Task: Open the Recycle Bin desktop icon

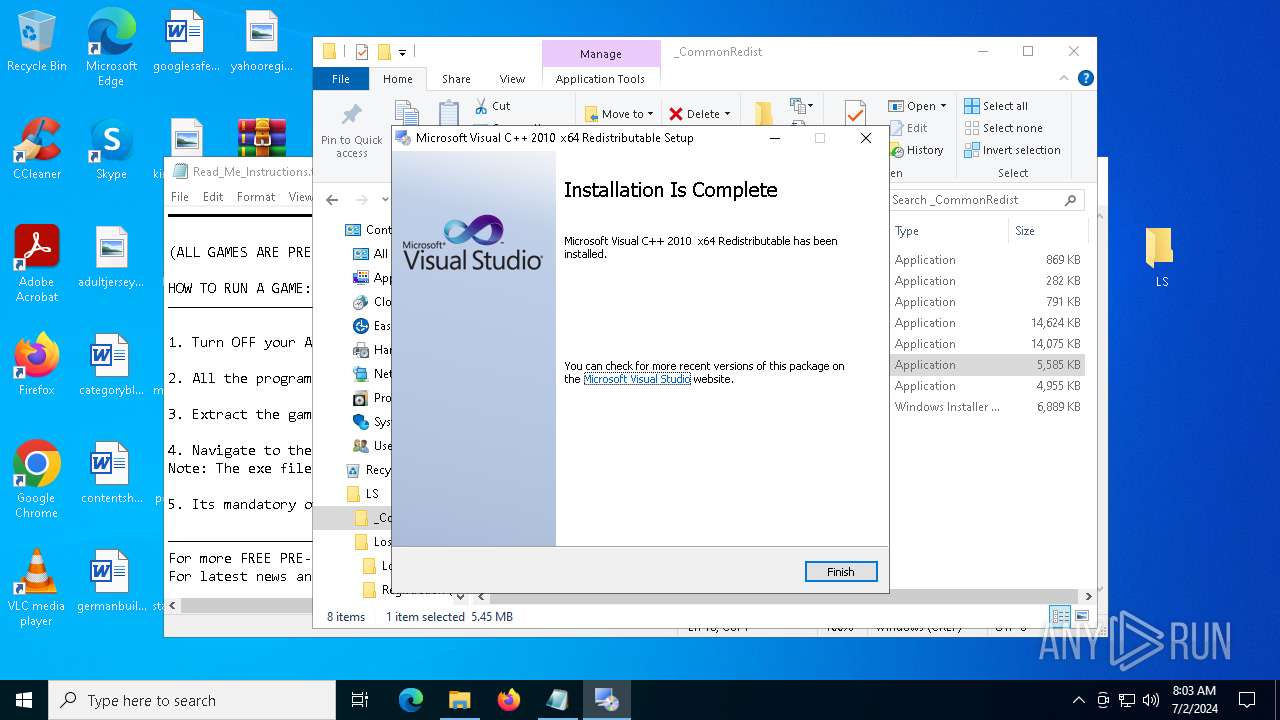Action: pyautogui.click(x=37, y=42)
